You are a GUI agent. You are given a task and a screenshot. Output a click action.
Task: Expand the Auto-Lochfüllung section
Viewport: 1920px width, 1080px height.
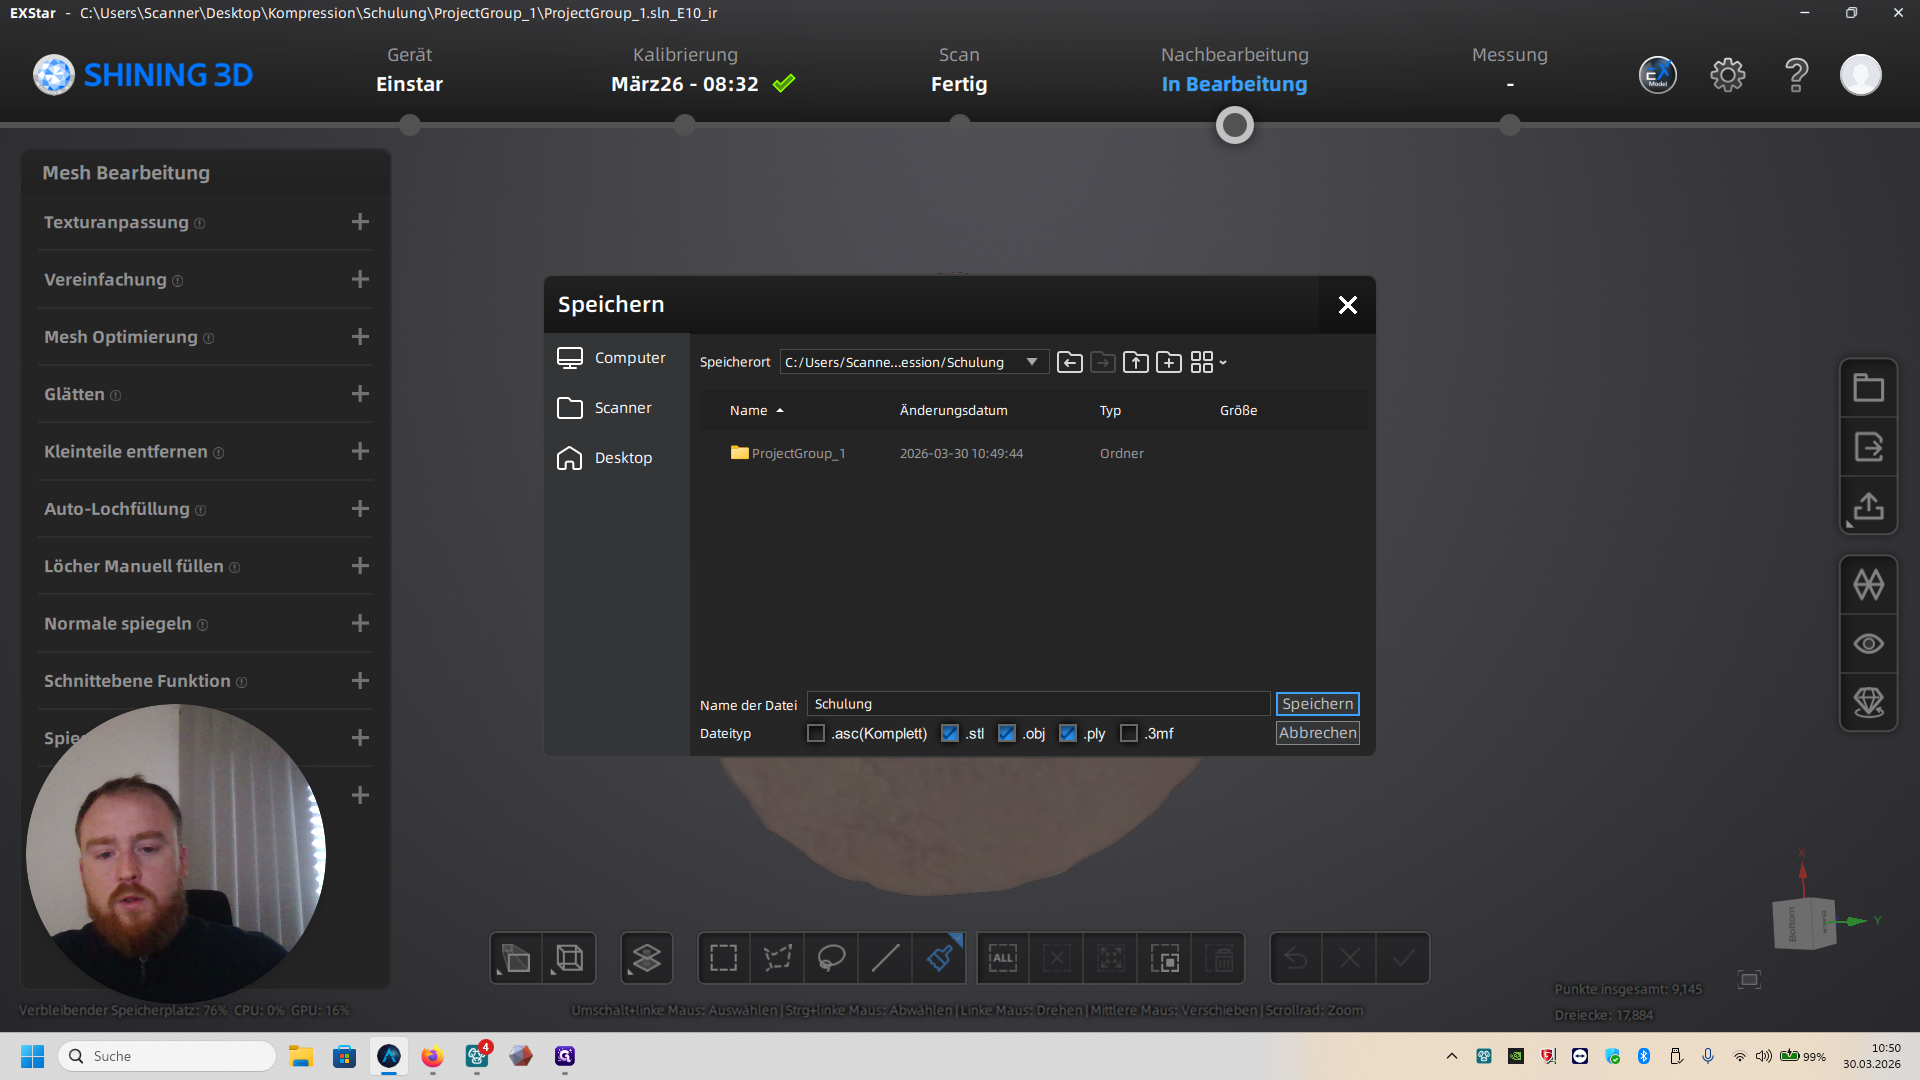(360, 509)
